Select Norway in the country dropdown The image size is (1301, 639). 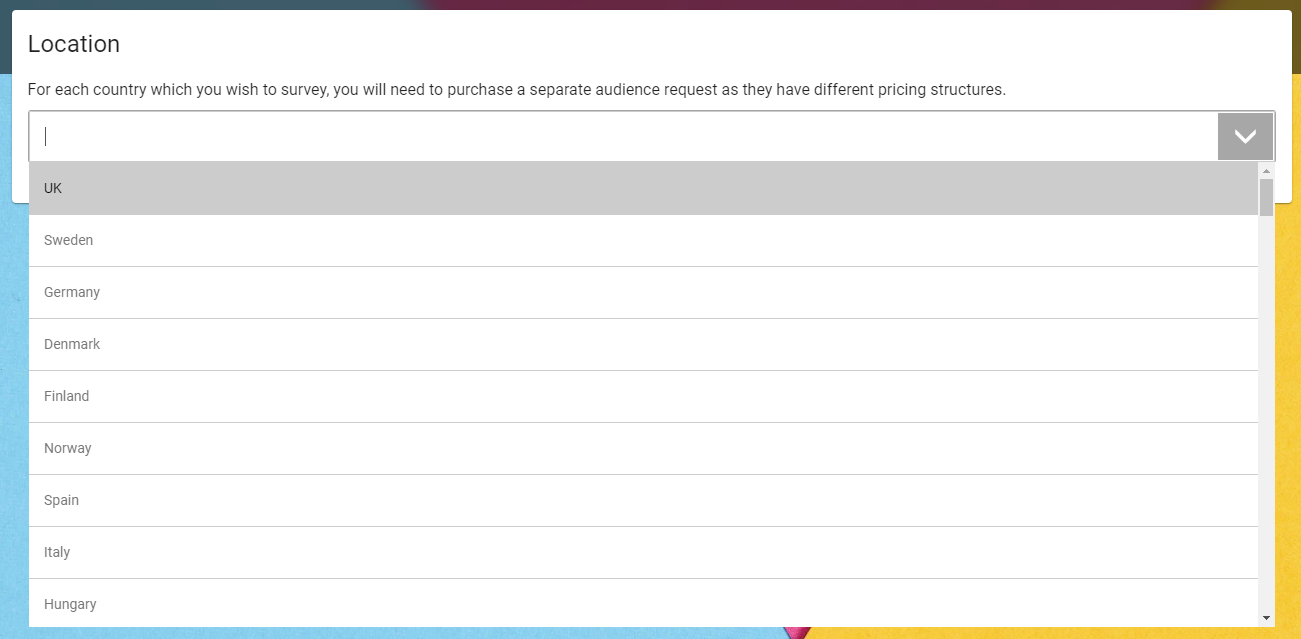(643, 448)
